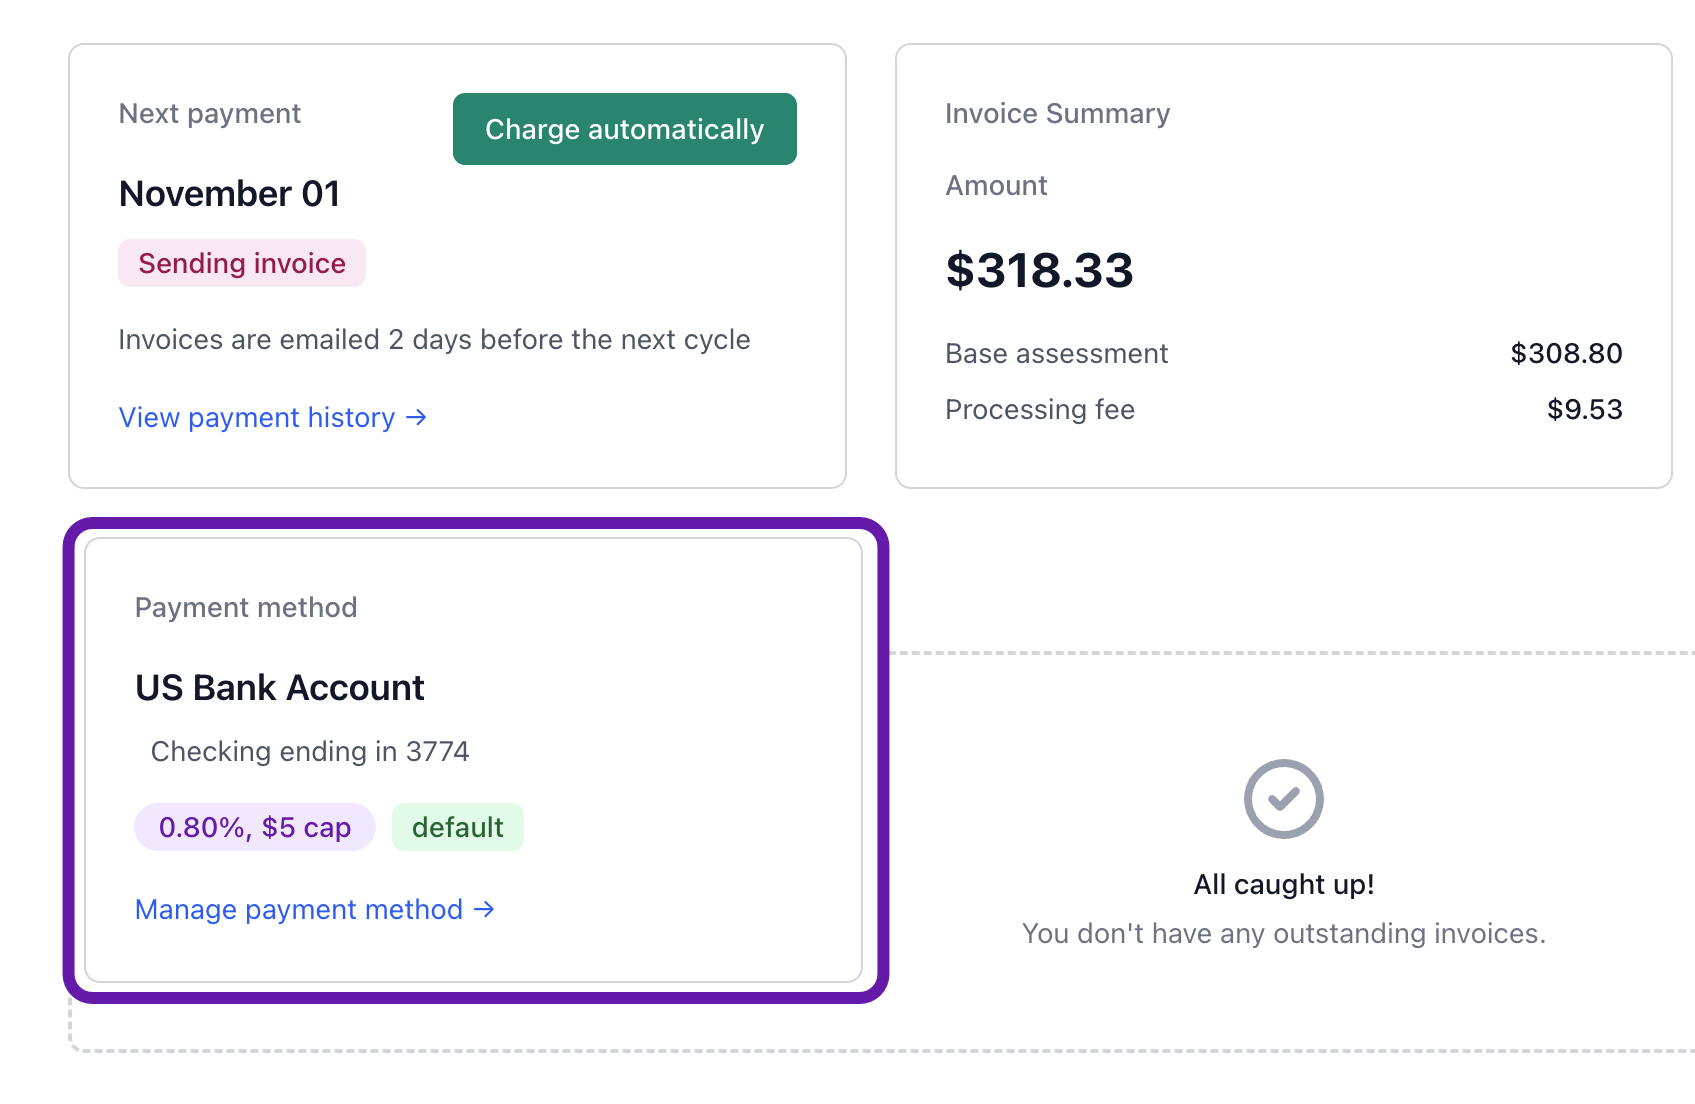Click the purple 0.80%, $5 cap fee badge

254,827
